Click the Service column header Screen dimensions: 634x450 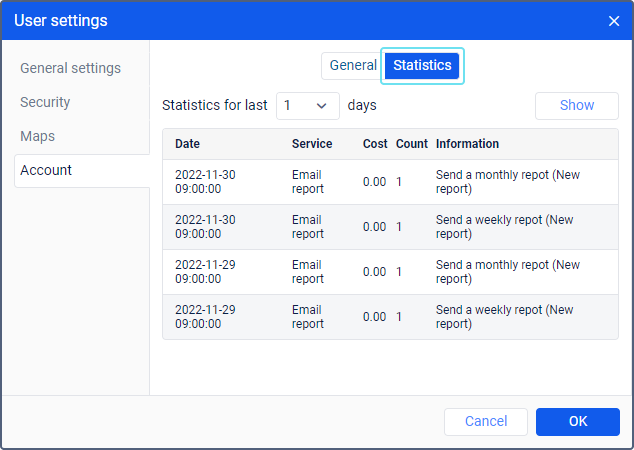pyautogui.click(x=312, y=144)
